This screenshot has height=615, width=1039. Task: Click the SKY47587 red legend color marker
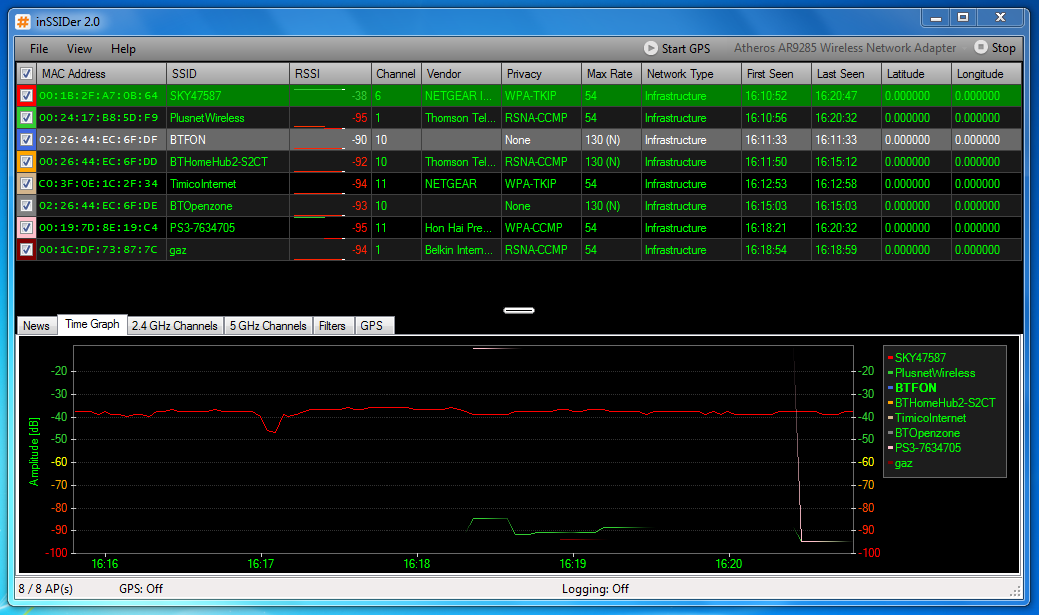(891, 358)
